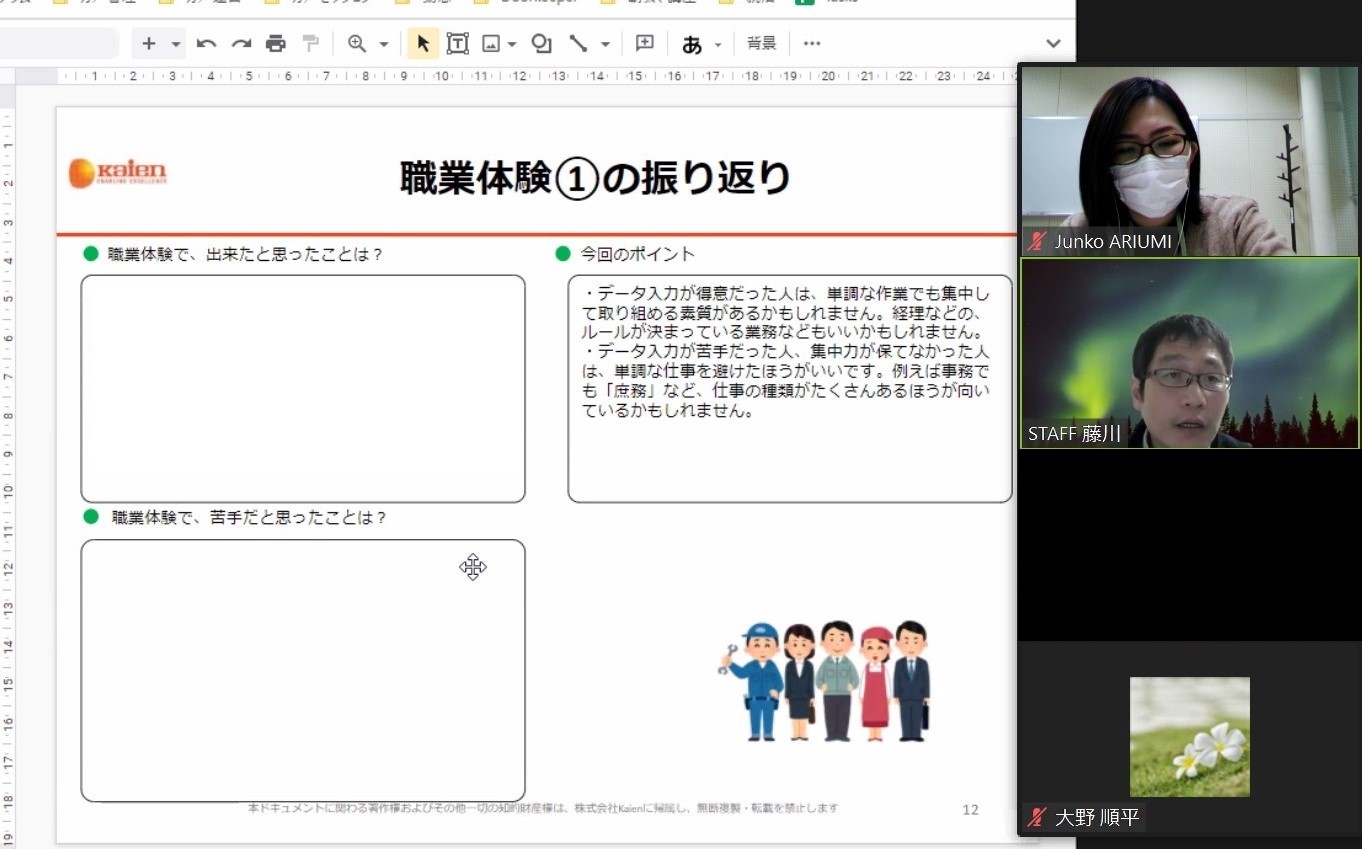Collapse the toolbar with the chevron
1362x849 pixels.
pos(1053,43)
